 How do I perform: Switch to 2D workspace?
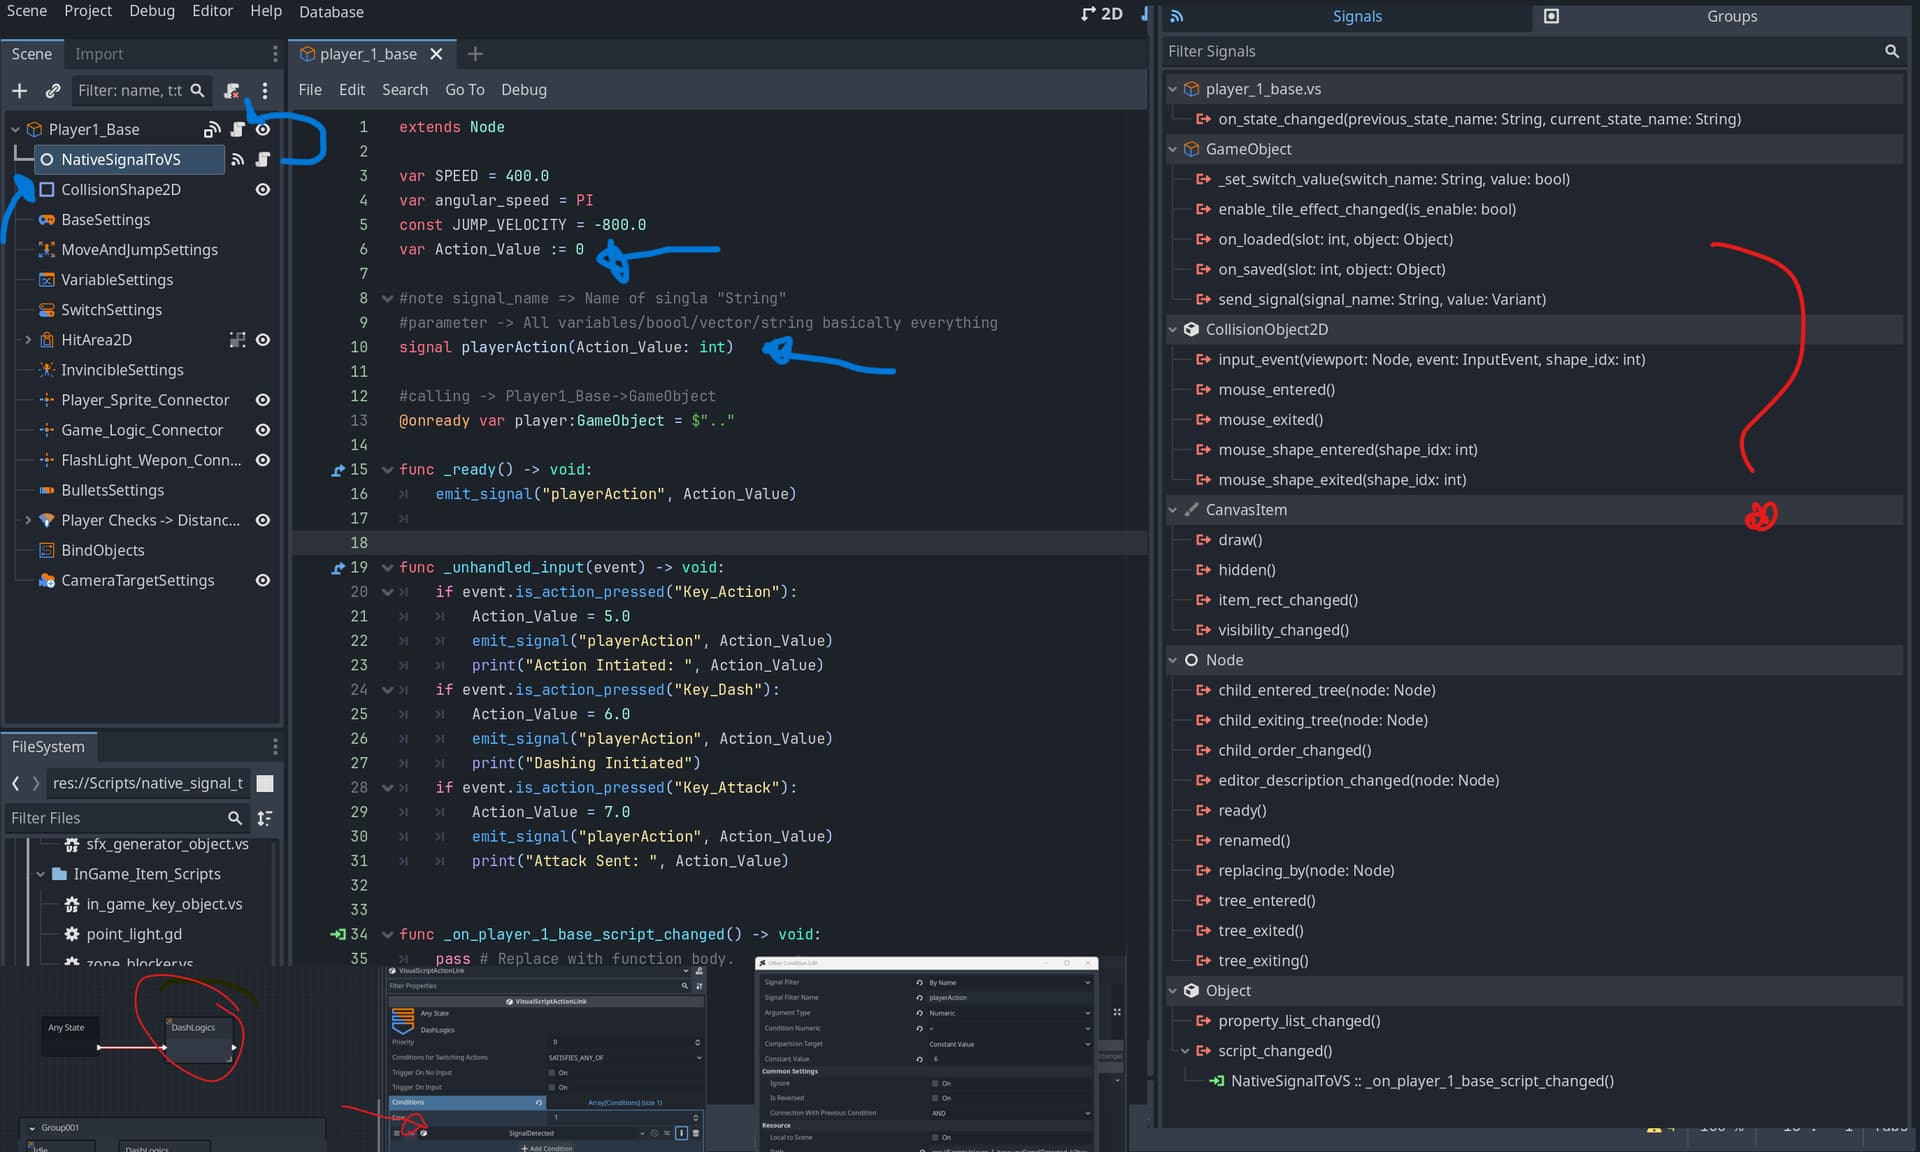tap(1102, 14)
